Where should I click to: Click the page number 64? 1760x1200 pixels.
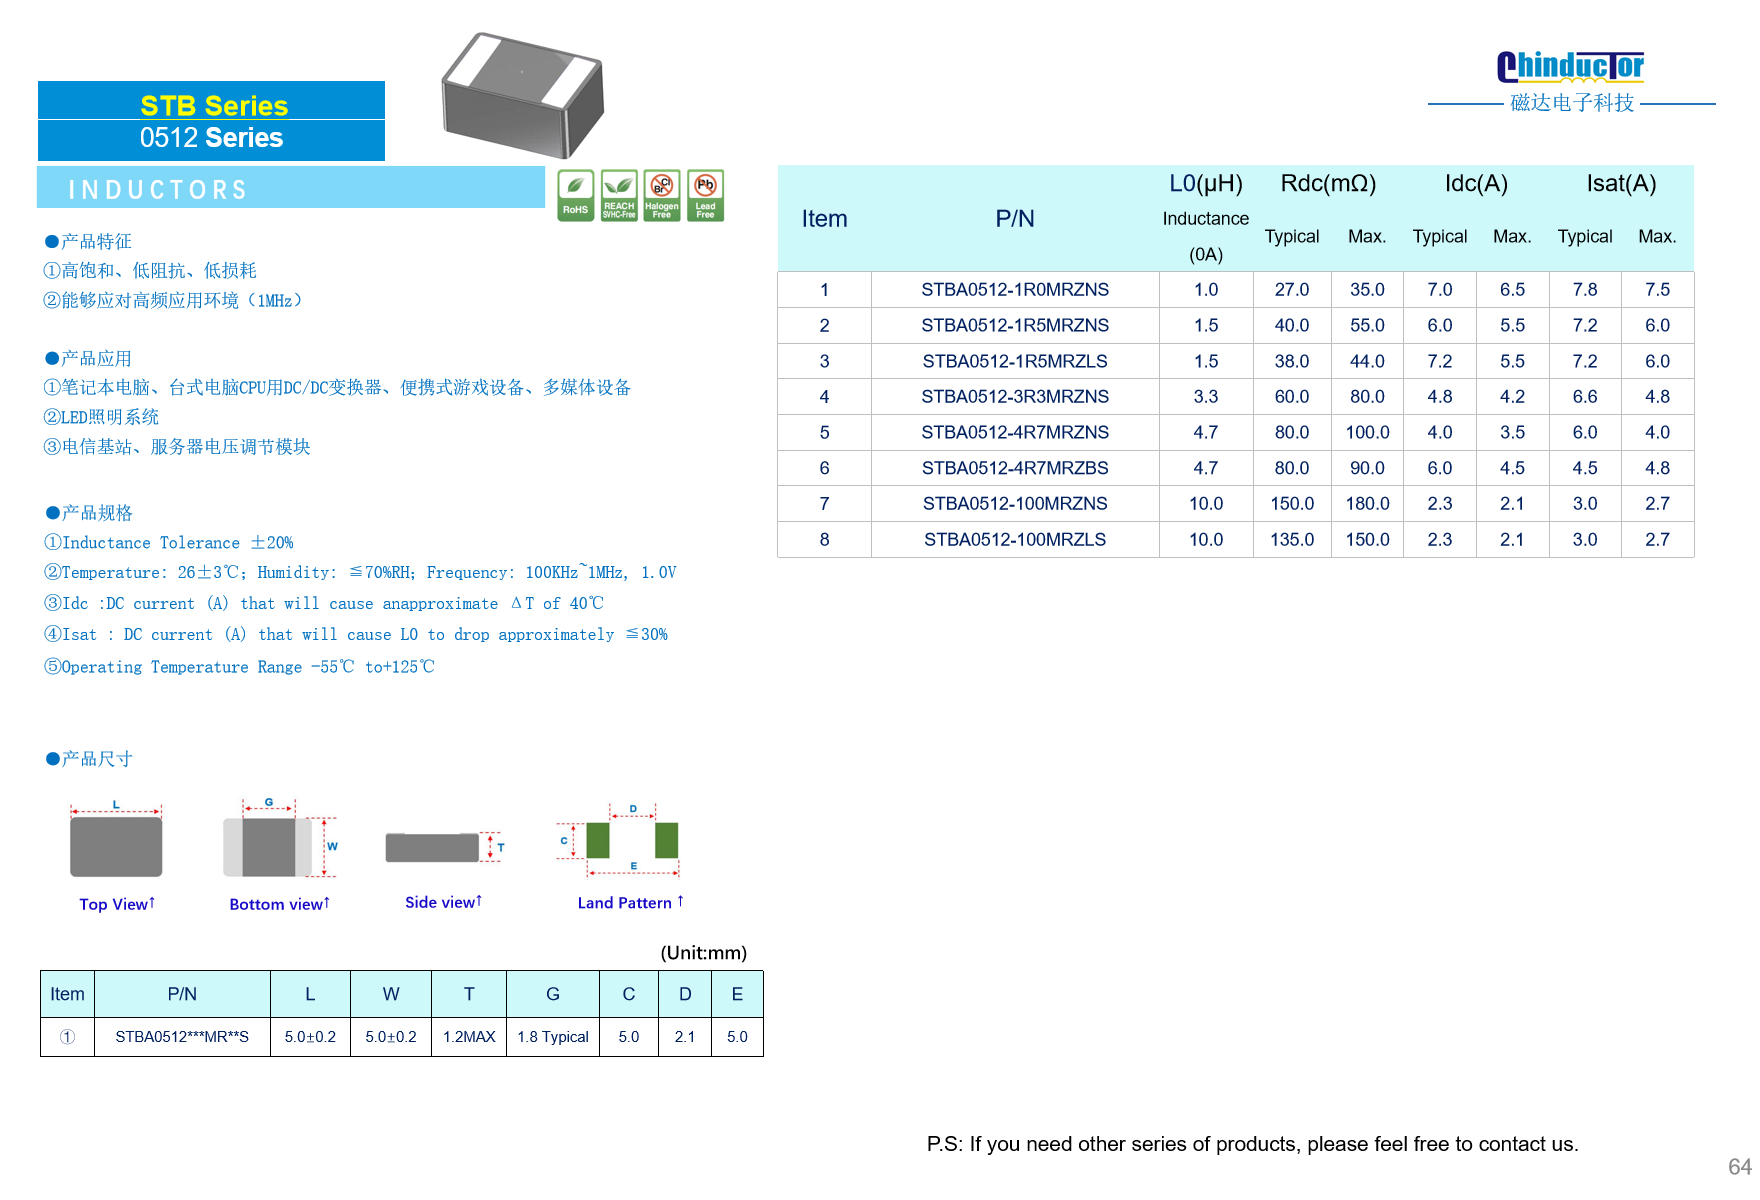[1740, 1167]
